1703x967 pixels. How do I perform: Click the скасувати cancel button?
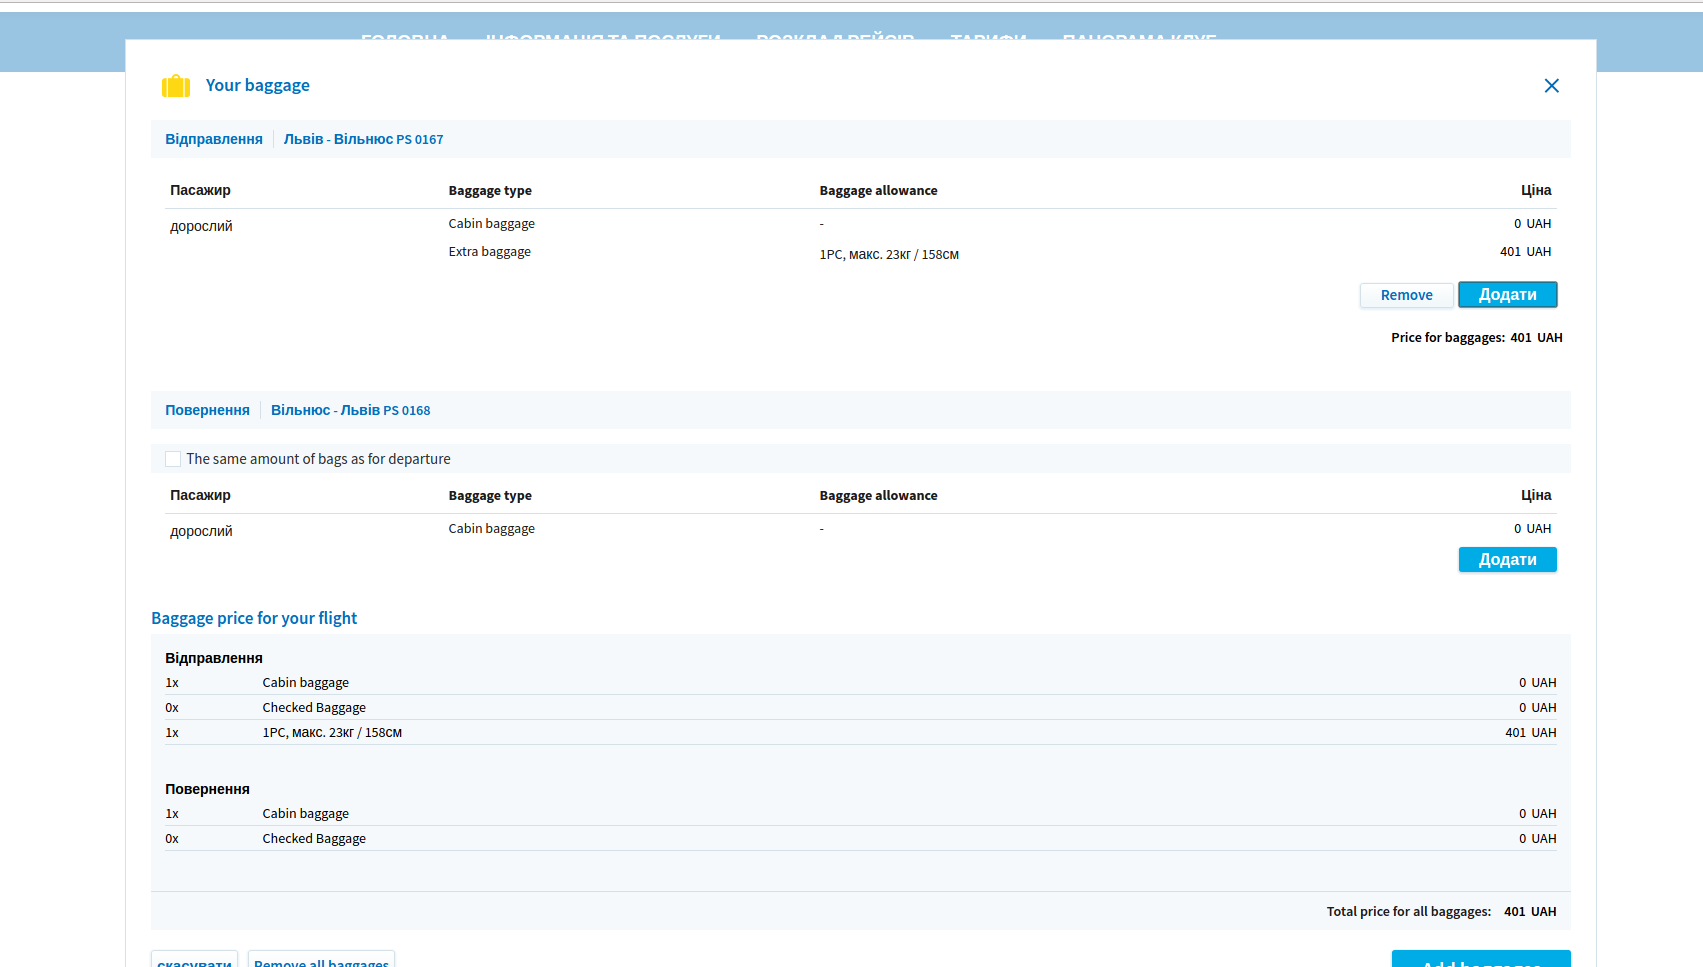coord(194,960)
